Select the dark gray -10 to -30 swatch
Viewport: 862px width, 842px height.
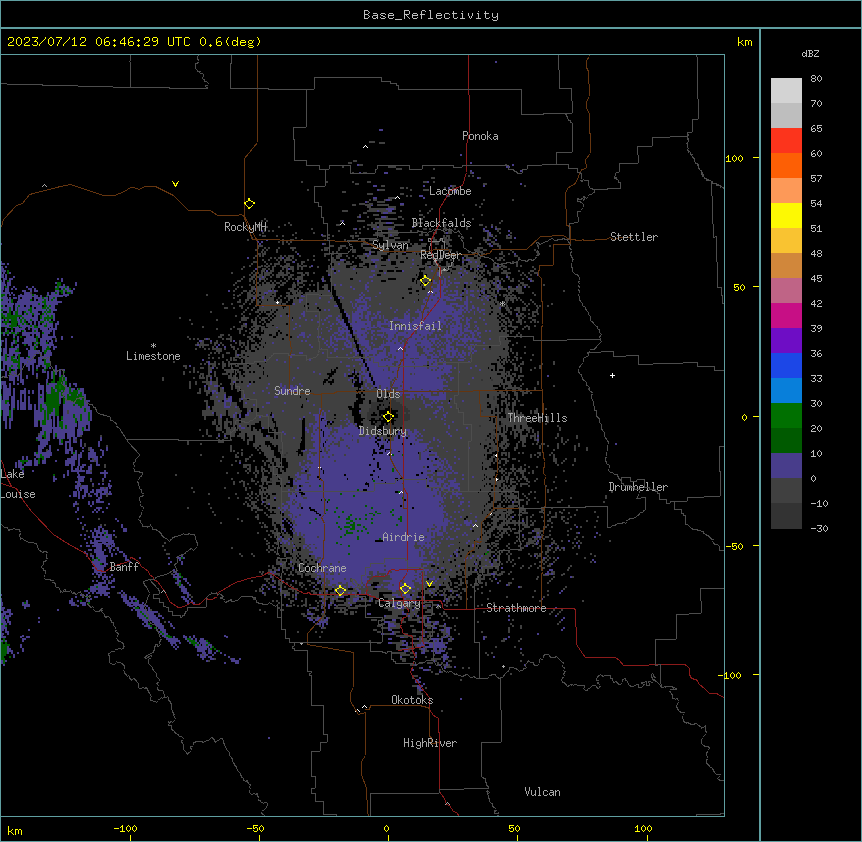point(786,516)
